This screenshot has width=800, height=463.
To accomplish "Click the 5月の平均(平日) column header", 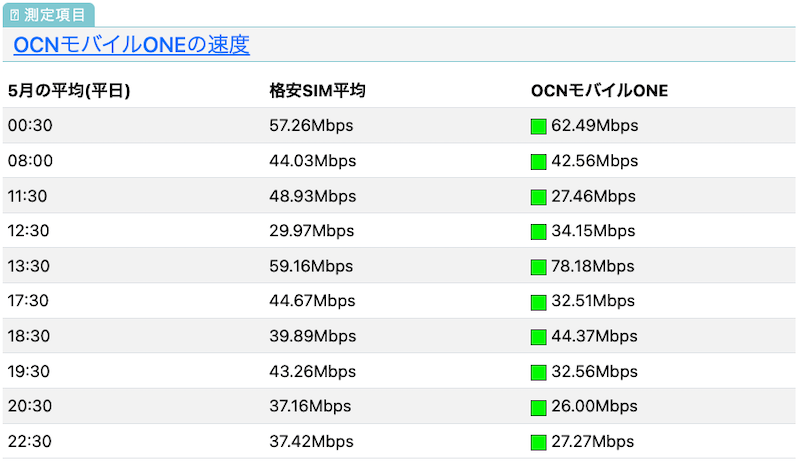I will point(69,90).
